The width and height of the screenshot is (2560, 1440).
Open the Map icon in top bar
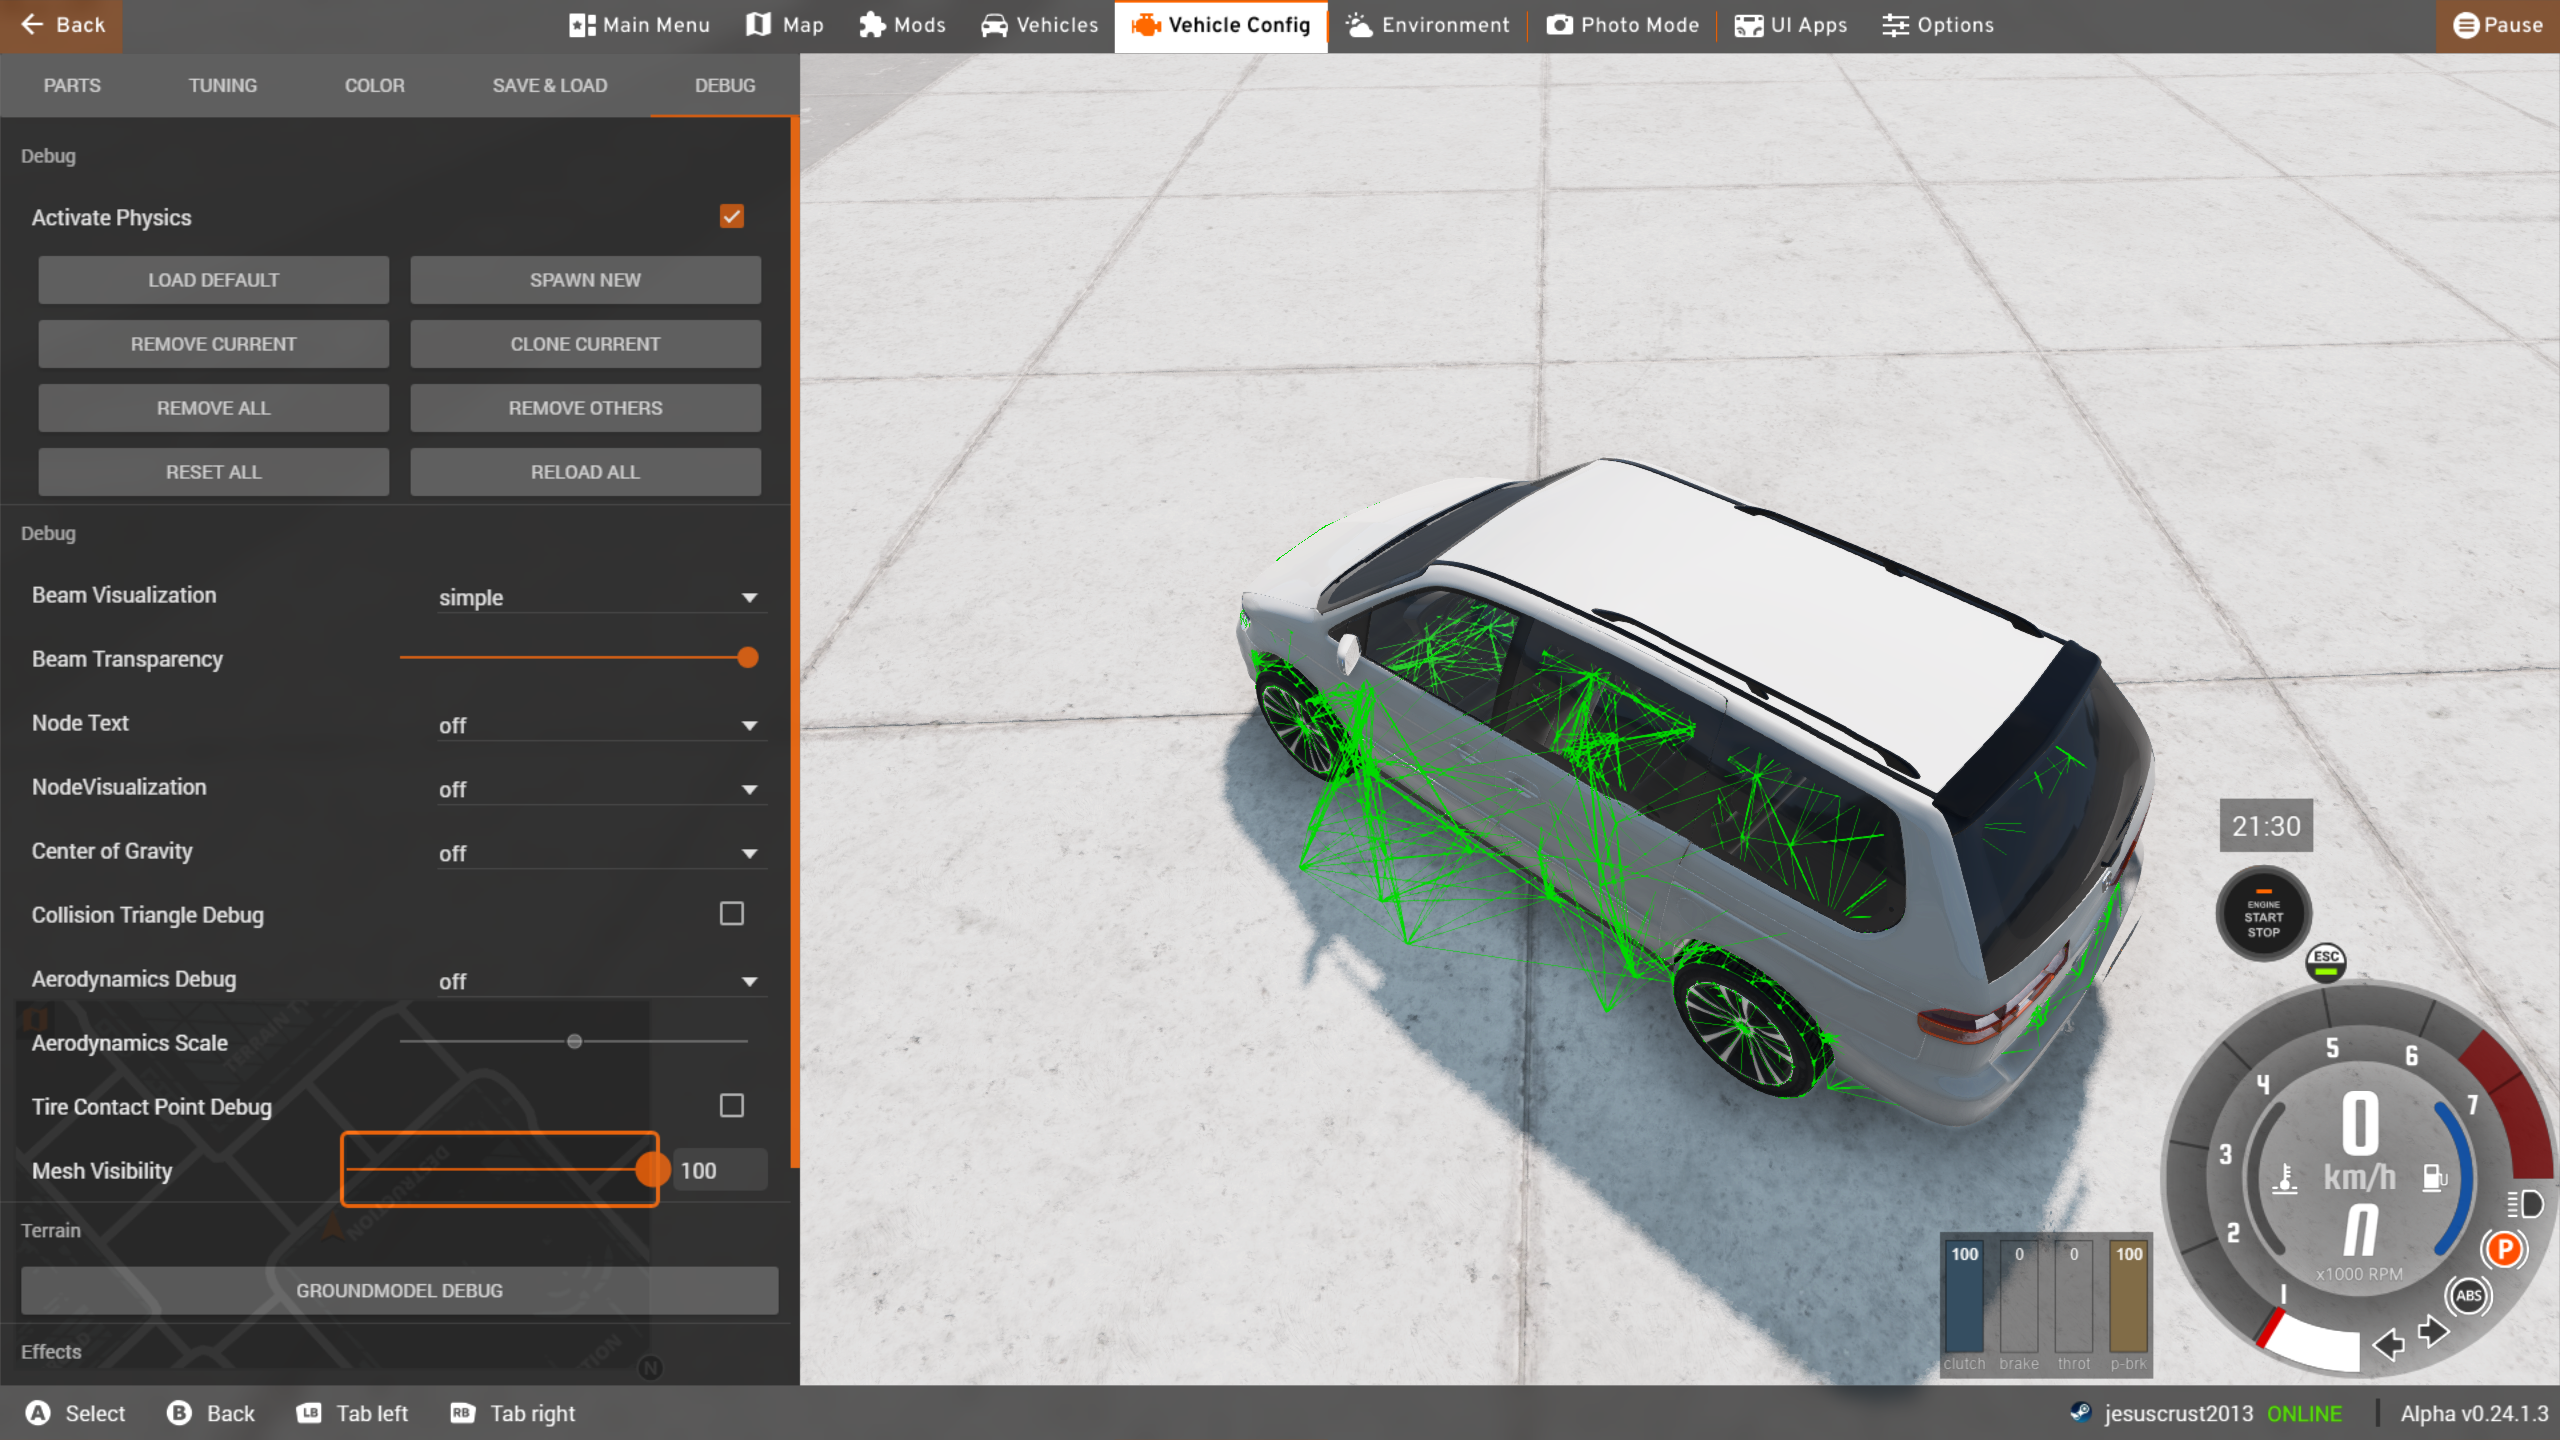759,25
